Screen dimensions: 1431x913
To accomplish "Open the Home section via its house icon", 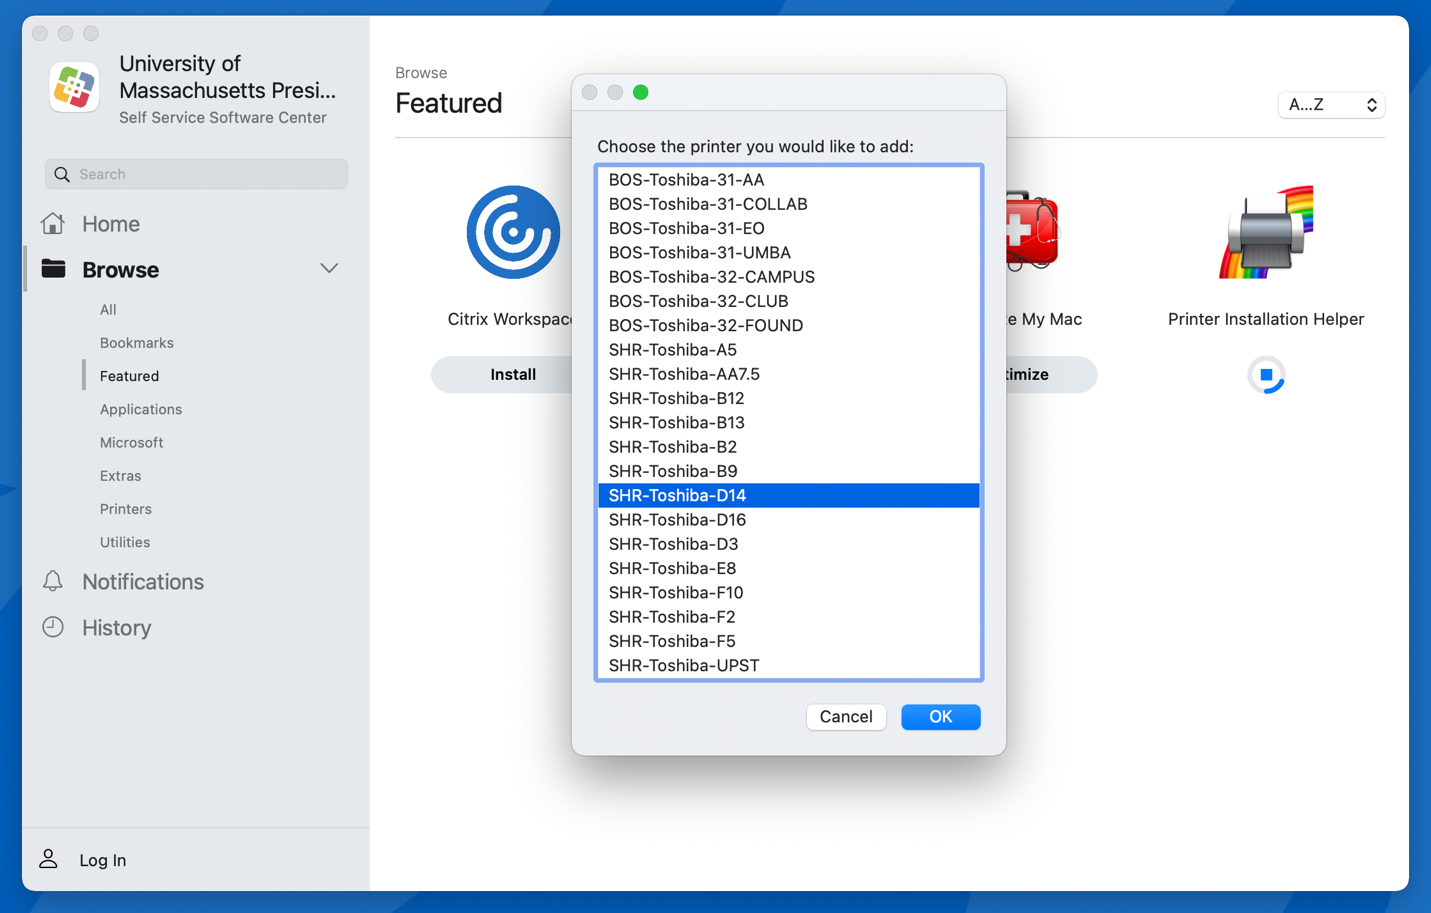I will (52, 223).
